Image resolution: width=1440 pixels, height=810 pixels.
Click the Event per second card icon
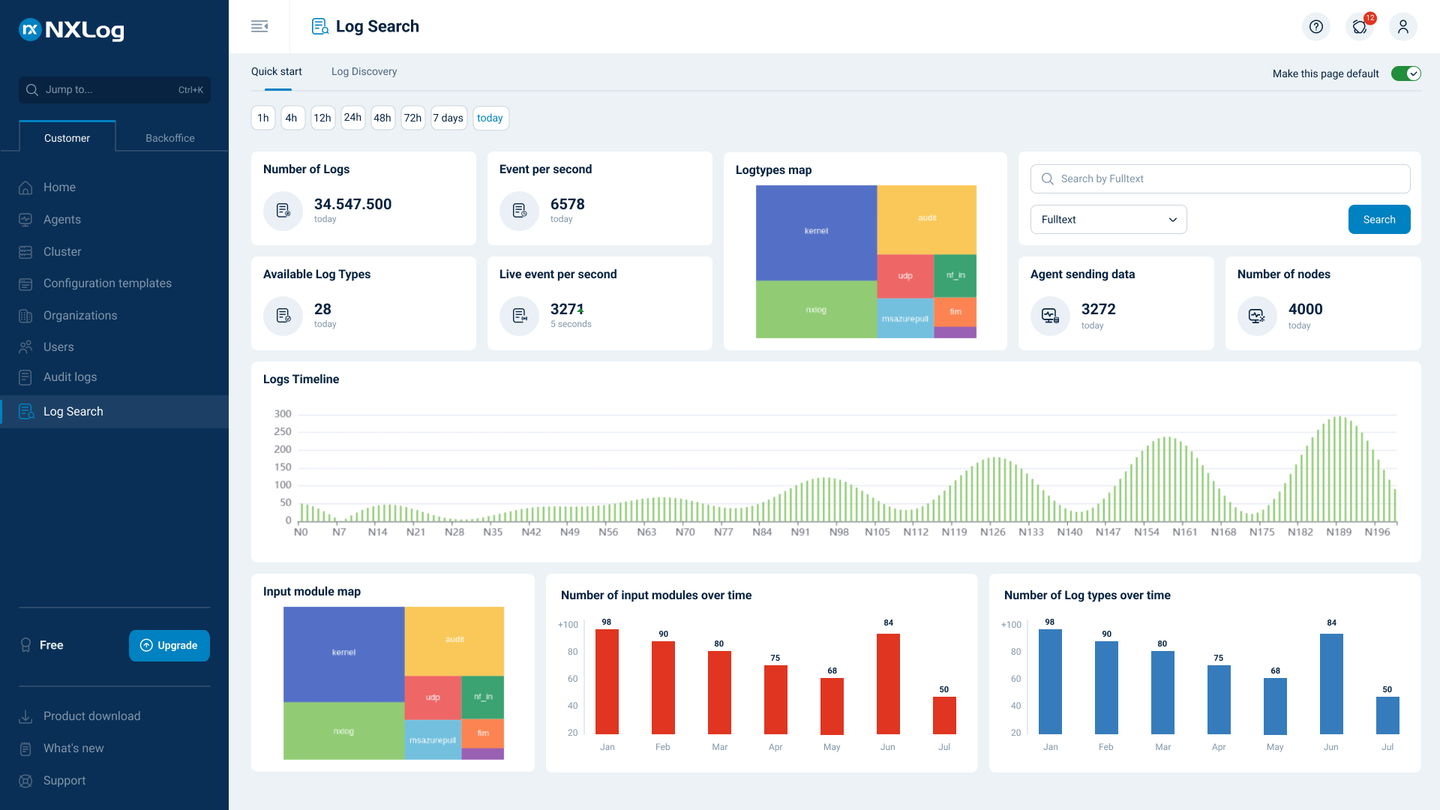tap(519, 211)
